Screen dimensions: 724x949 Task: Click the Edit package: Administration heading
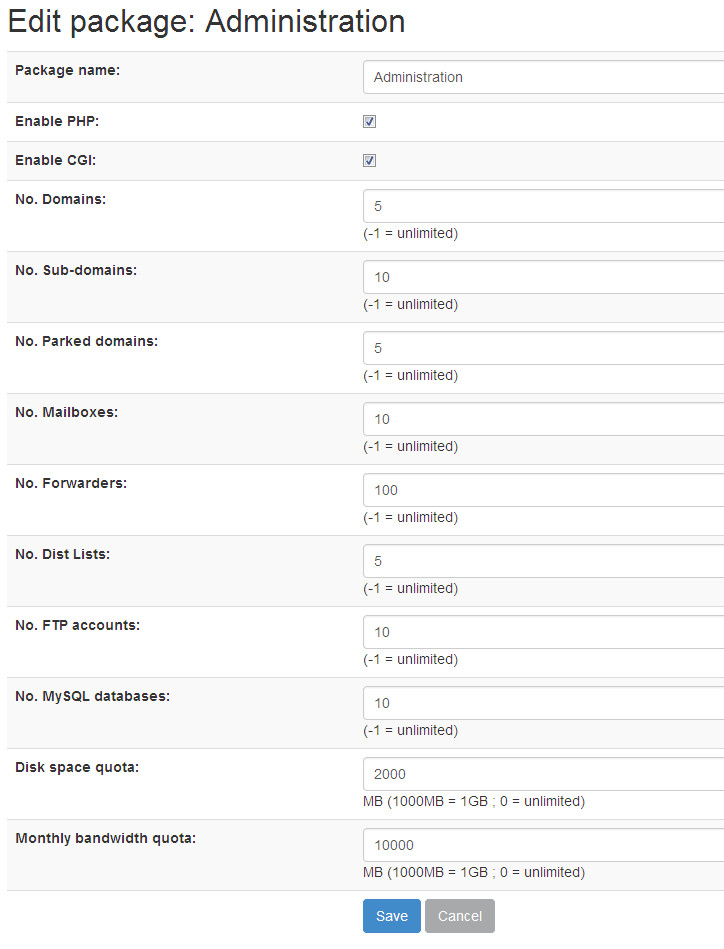[x=206, y=22]
